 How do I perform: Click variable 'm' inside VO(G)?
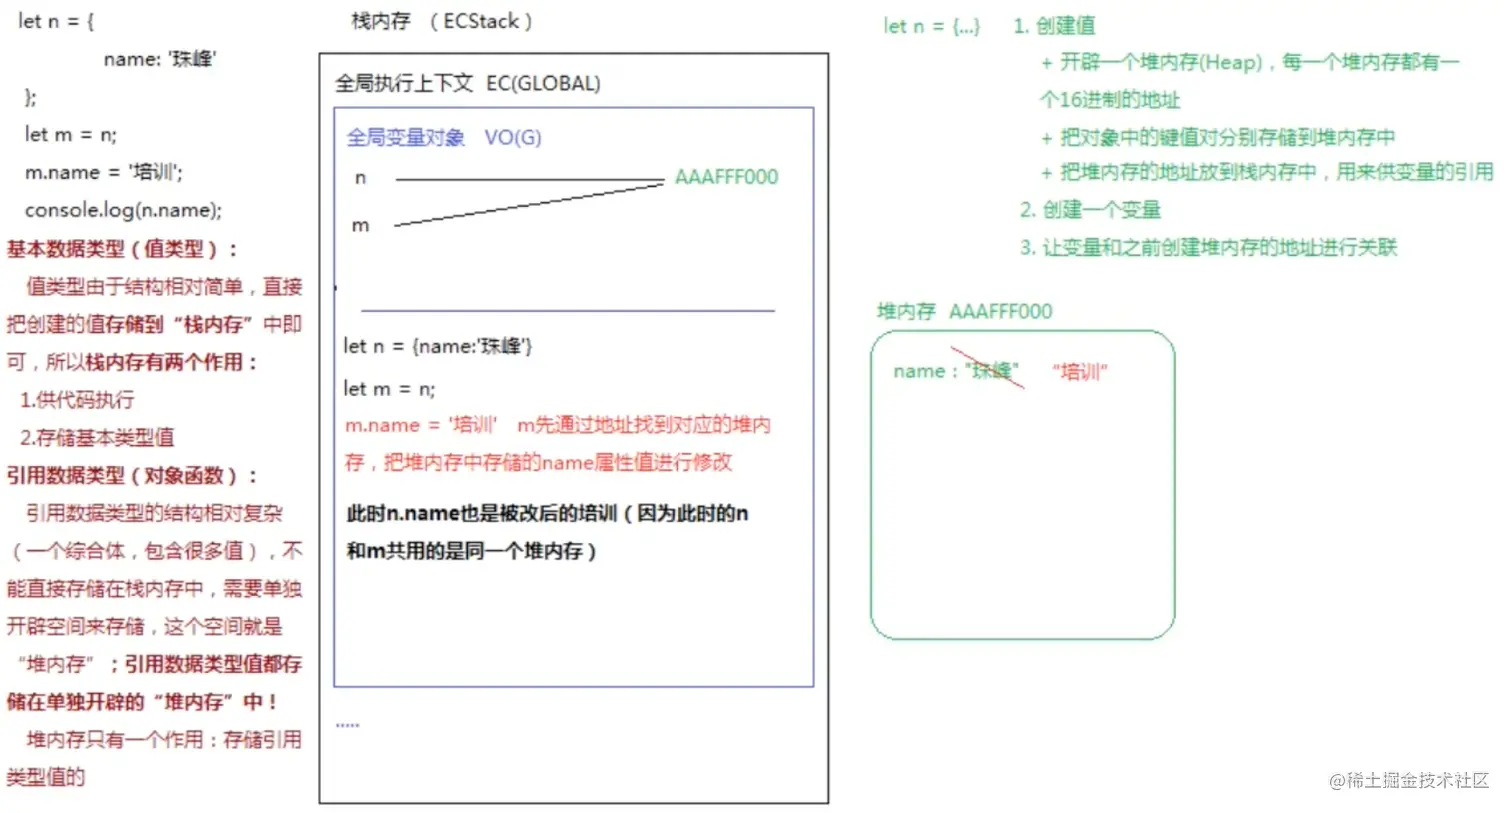pyautogui.click(x=361, y=225)
